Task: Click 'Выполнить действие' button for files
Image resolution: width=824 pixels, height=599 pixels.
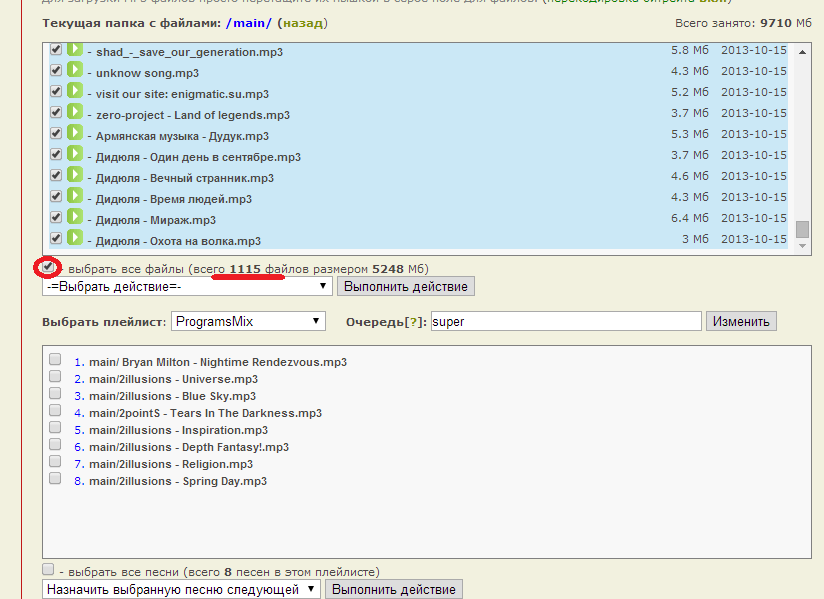Action: [x=405, y=286]
